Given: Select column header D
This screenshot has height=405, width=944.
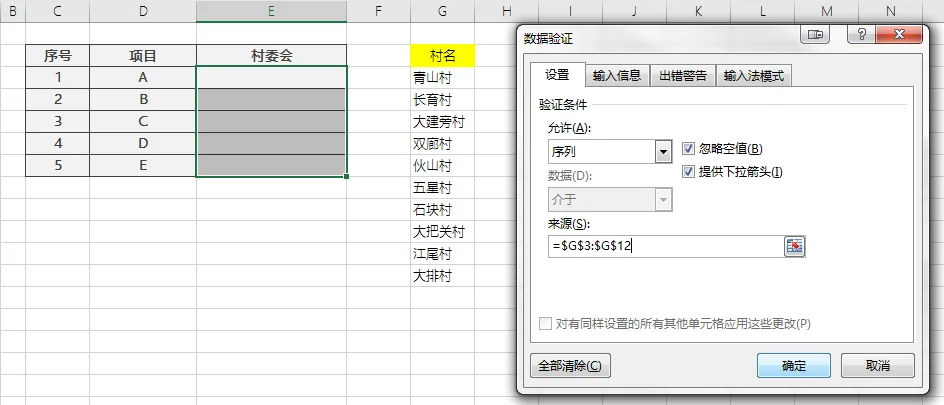Looking at the screenshot, I should [x=143, y=11].
